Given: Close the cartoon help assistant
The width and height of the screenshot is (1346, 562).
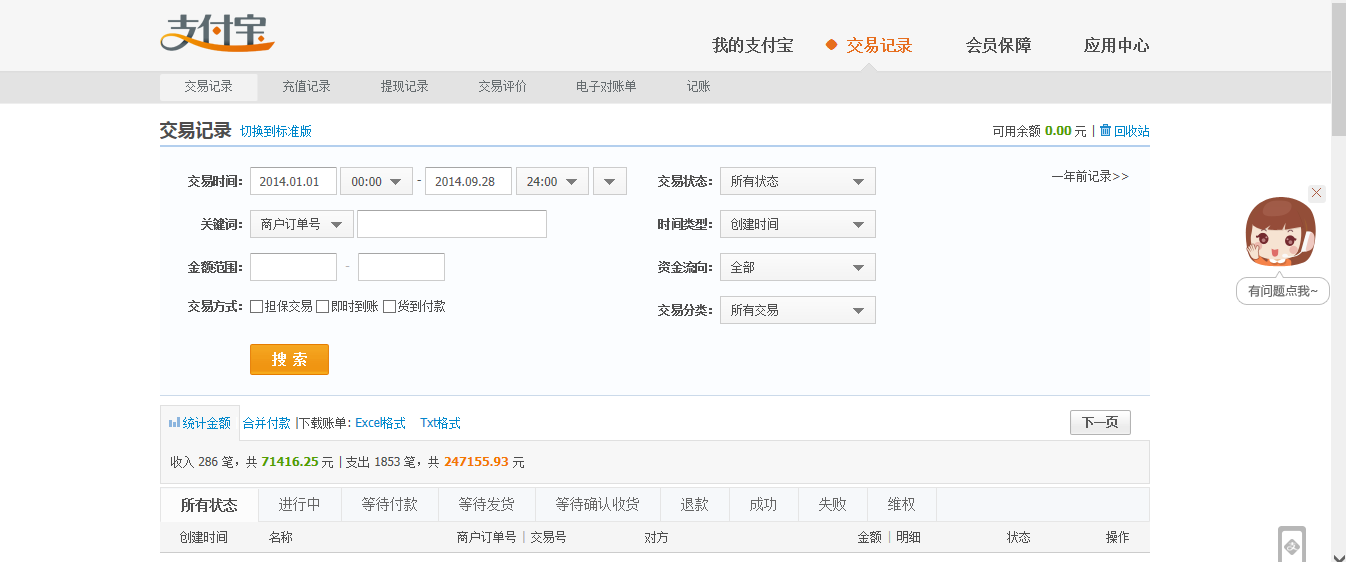Looking at the screenshot, I should pos(1316,193).
